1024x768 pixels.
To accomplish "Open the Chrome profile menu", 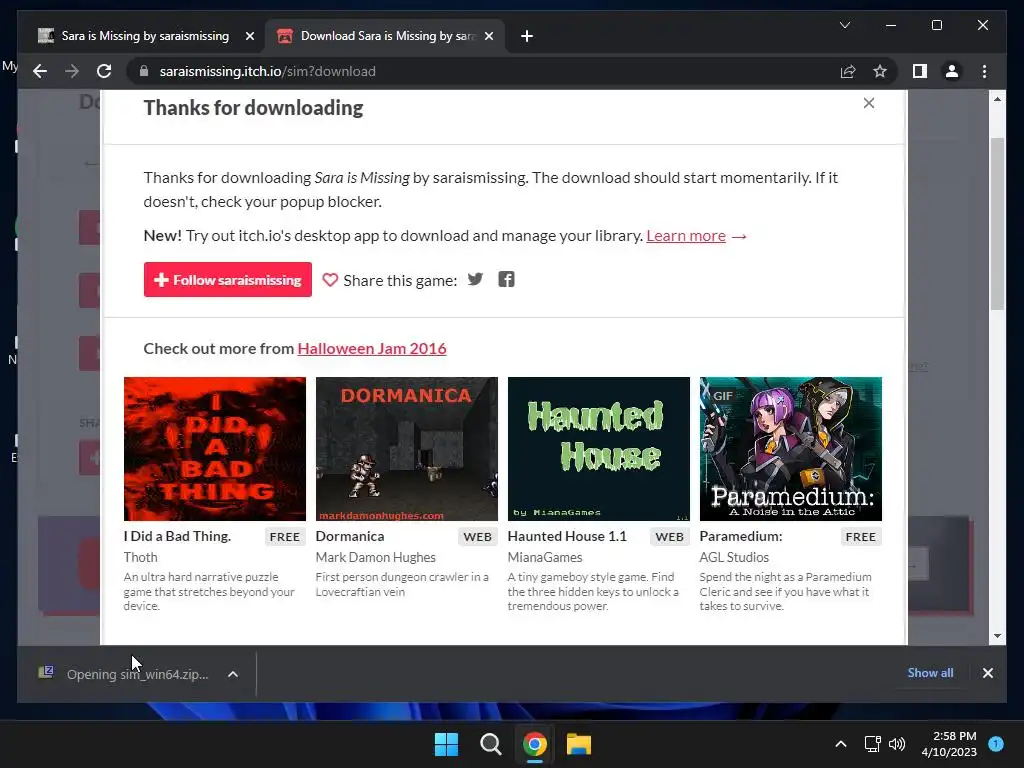I will click(952, 71).
